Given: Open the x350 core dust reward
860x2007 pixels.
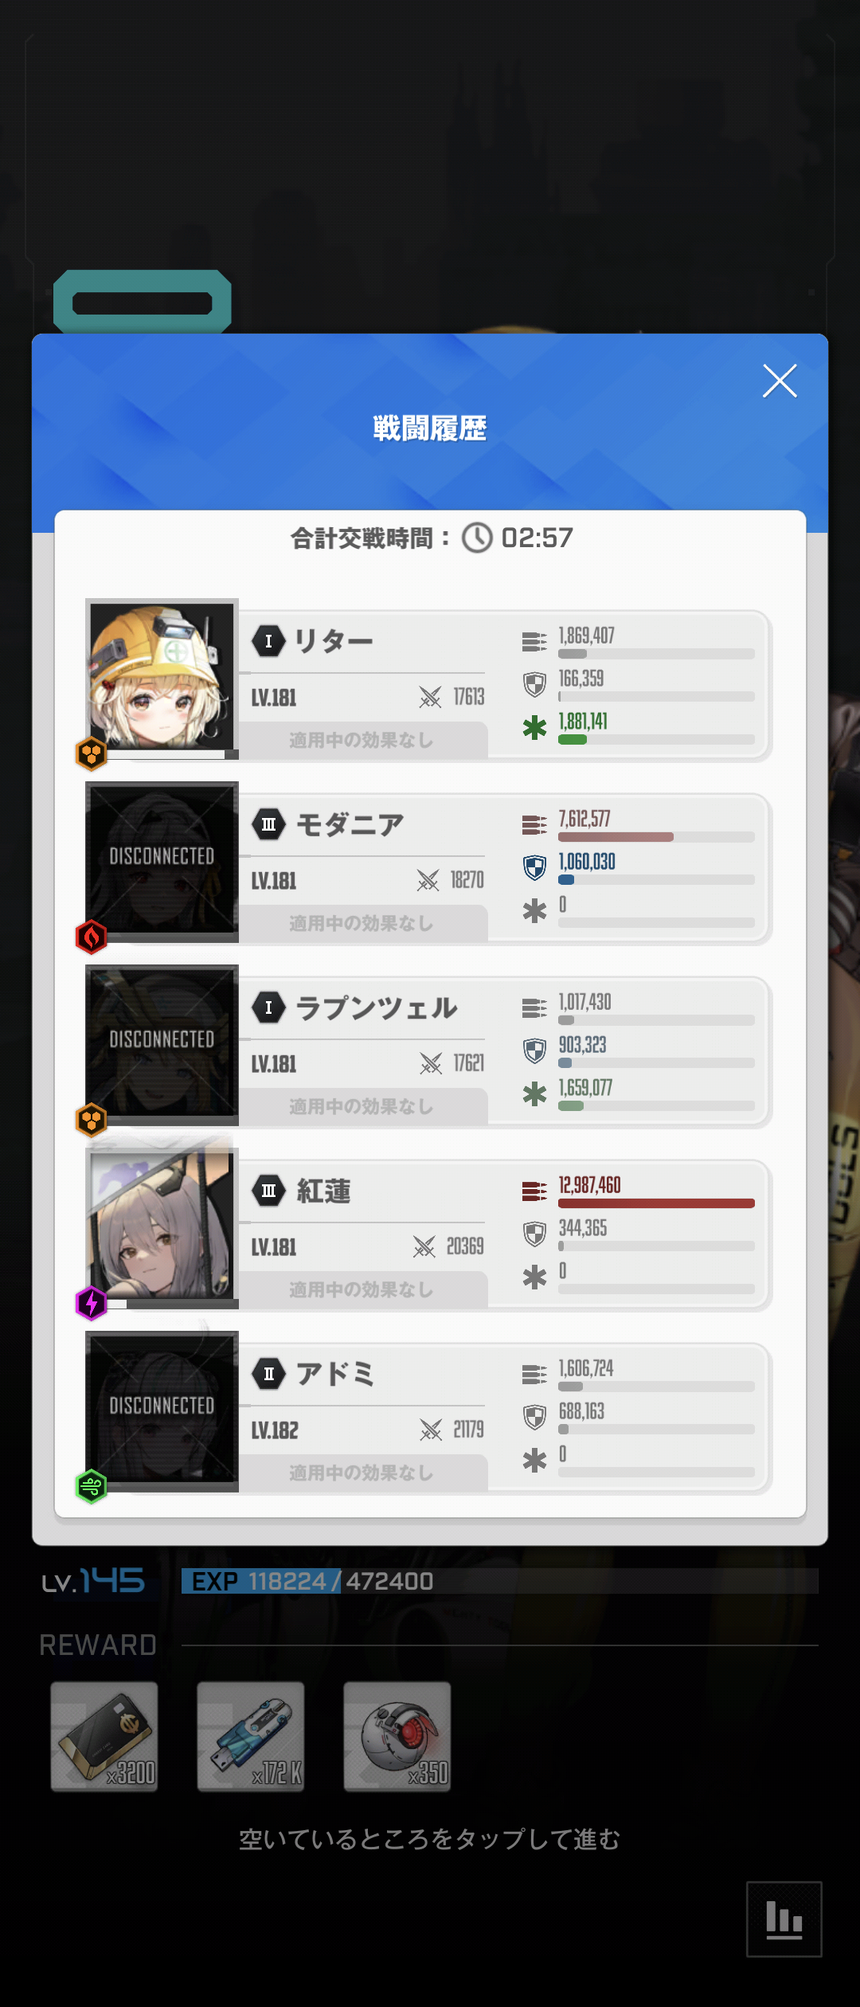Looking at the screenshot, I should tap(397, 1736).
